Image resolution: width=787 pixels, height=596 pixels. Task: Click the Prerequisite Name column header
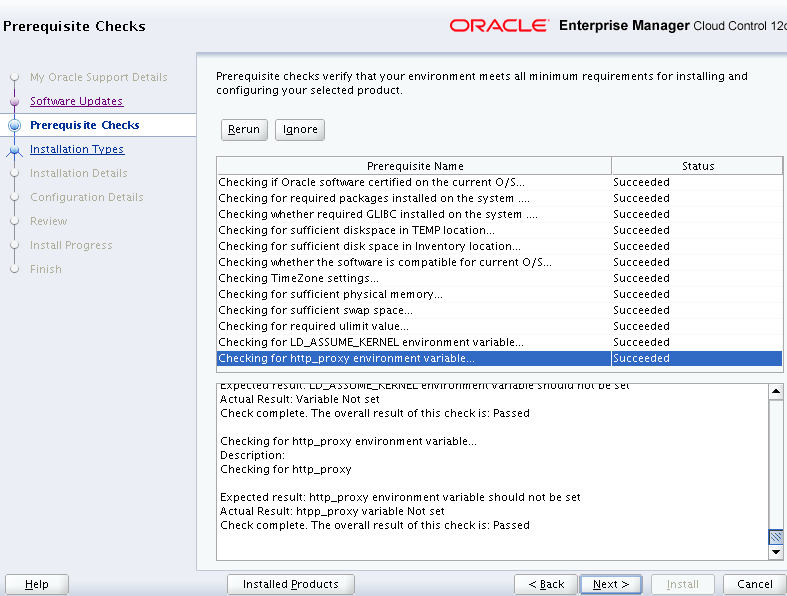[x=414, y=166]
